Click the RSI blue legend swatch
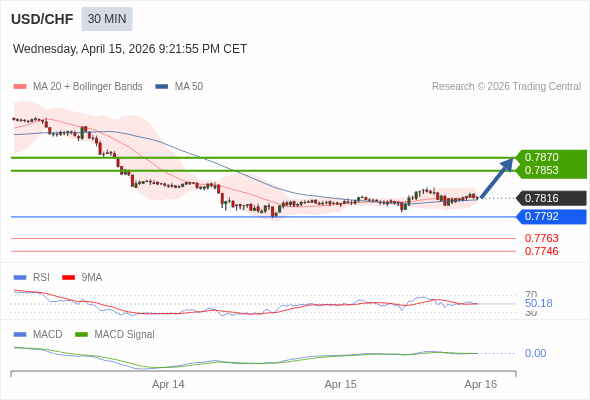The height and width of the screenshot is (400, 590). pos(20,278)
